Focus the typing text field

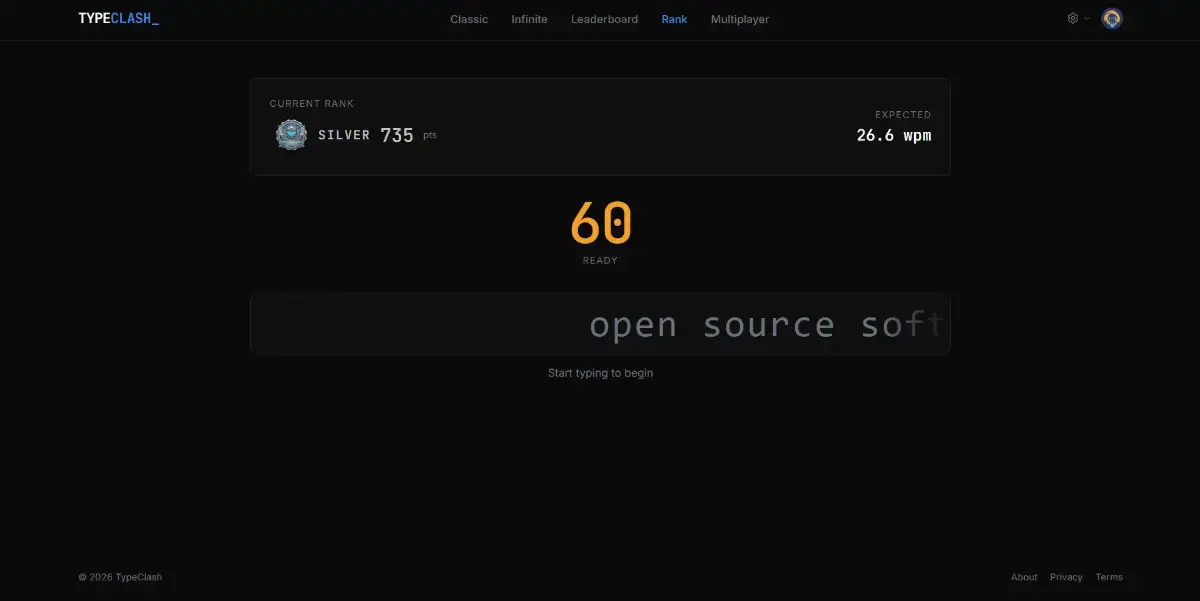point(600,324)
